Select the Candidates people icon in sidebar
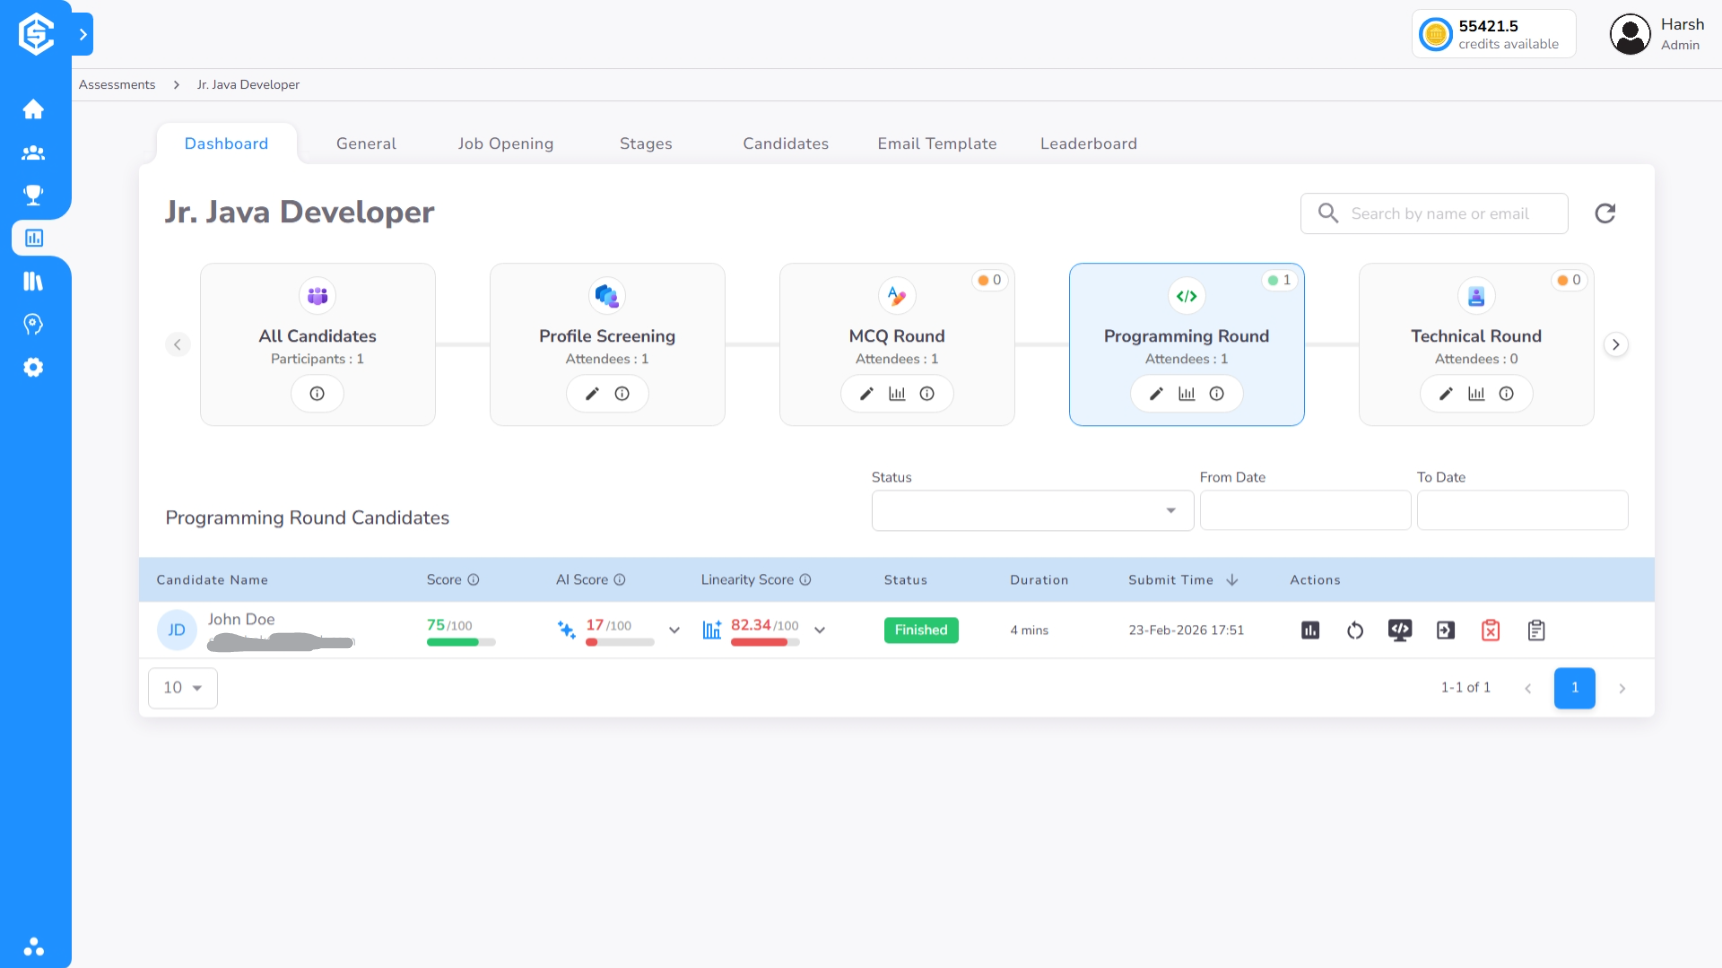 [34, 152]
